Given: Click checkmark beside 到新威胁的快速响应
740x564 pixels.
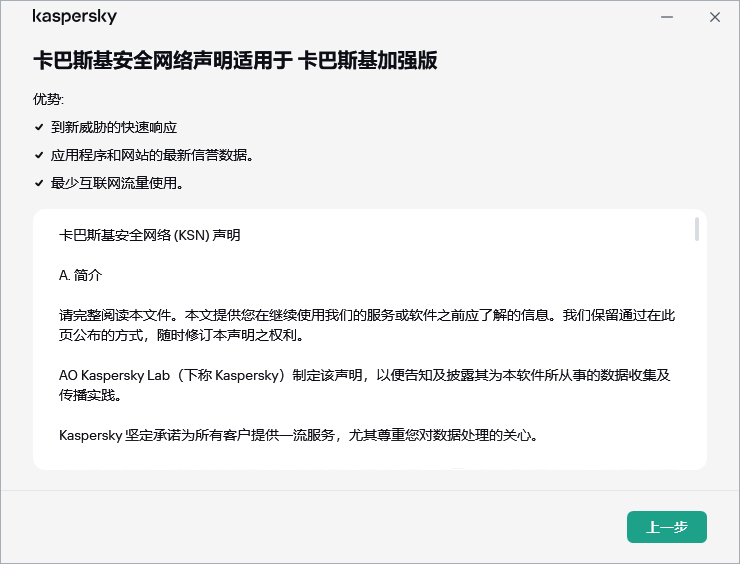Looking at the screenshot, I should click(38, 128).
